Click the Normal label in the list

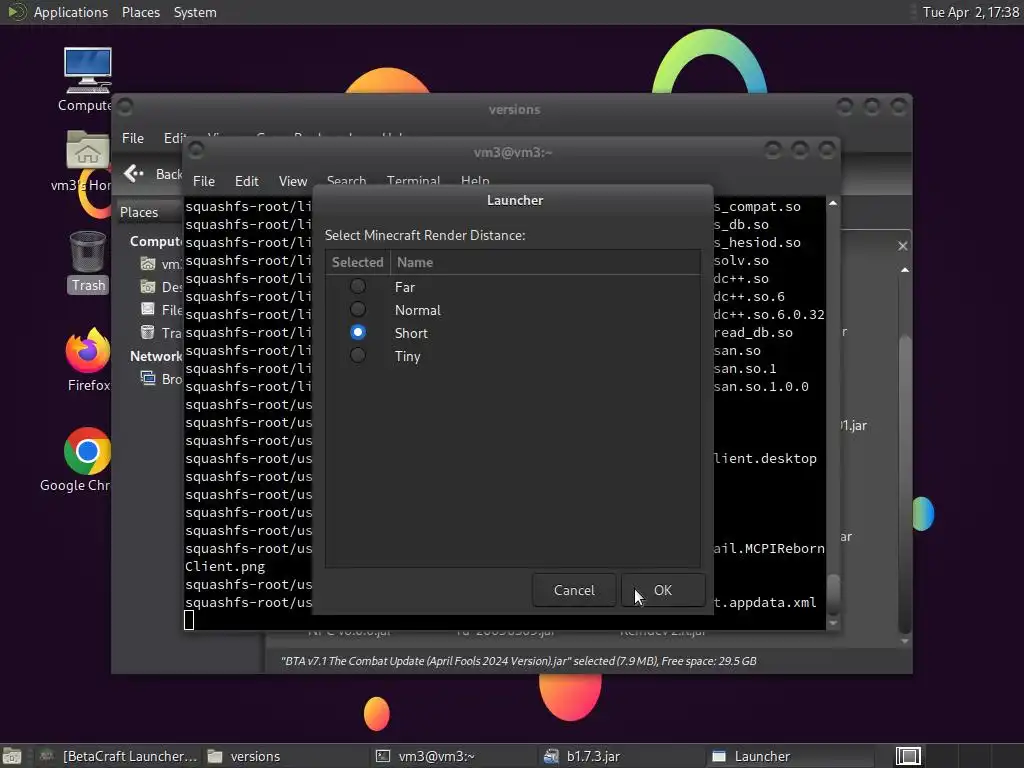(x=417, y=310)
